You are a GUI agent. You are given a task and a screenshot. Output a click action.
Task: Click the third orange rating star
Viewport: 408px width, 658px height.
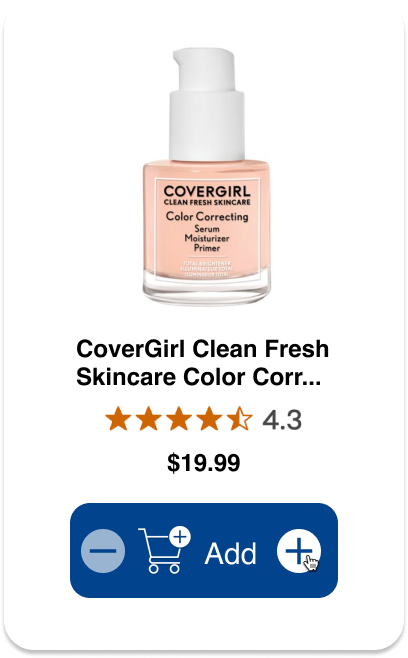[179, 419]
